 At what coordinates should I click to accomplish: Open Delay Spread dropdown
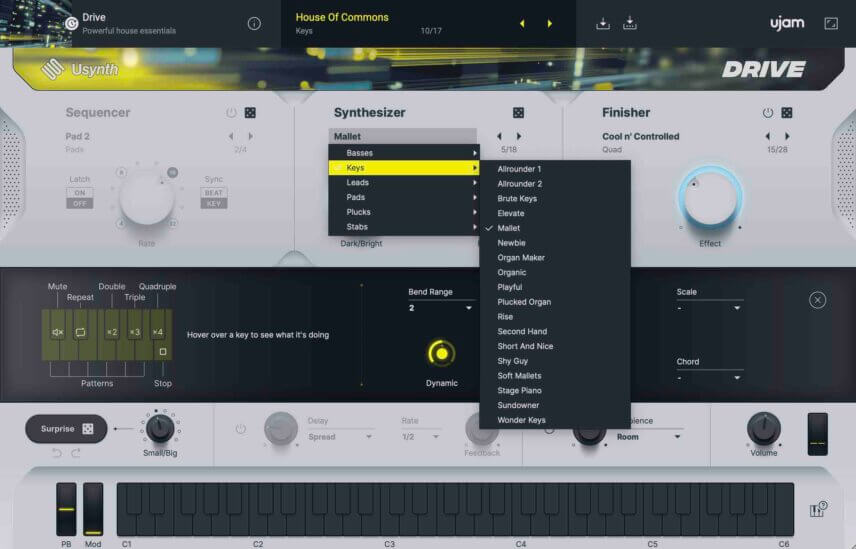pyautogui.click(x=340, y=437)
